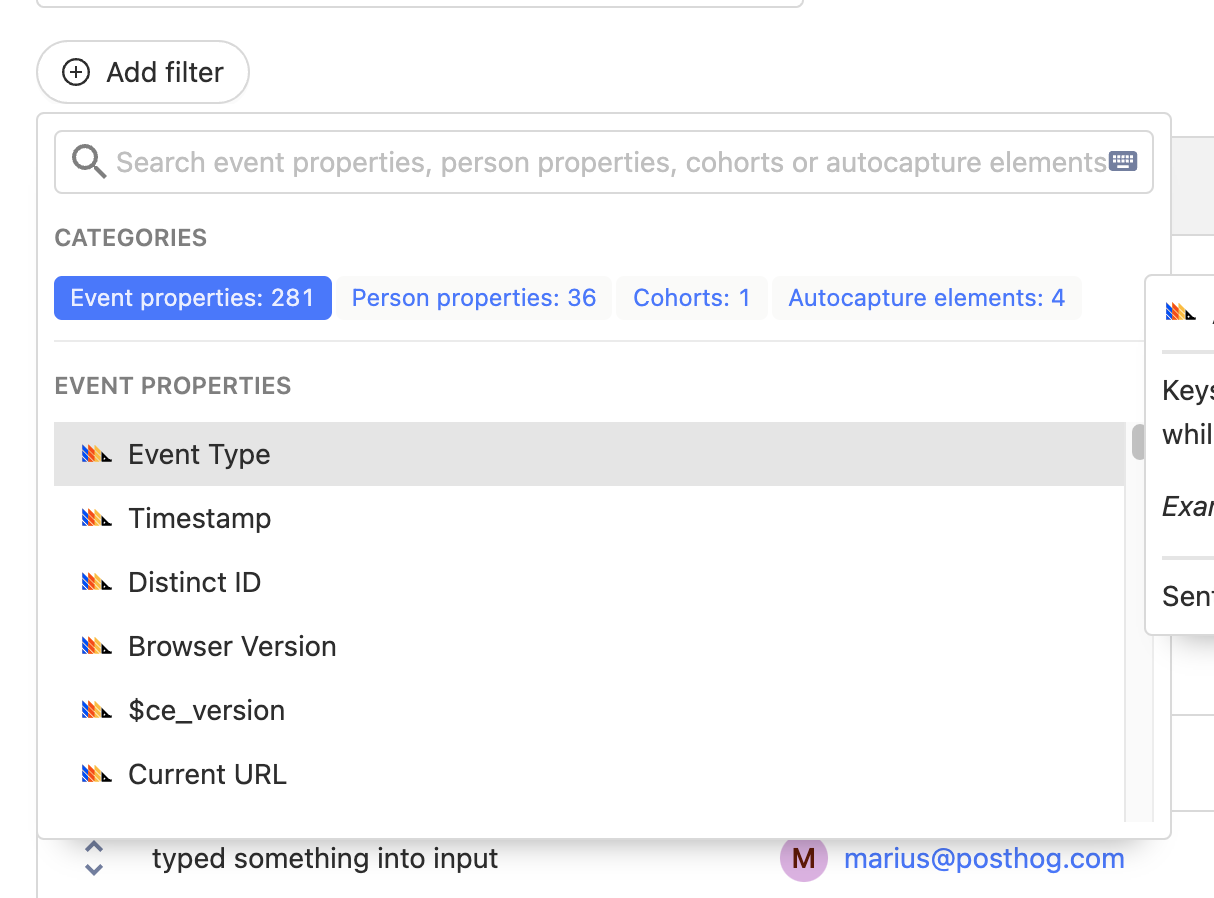The image size is (1214, 898).
Task: Click the Add filter button
Action: coord(143,72)
